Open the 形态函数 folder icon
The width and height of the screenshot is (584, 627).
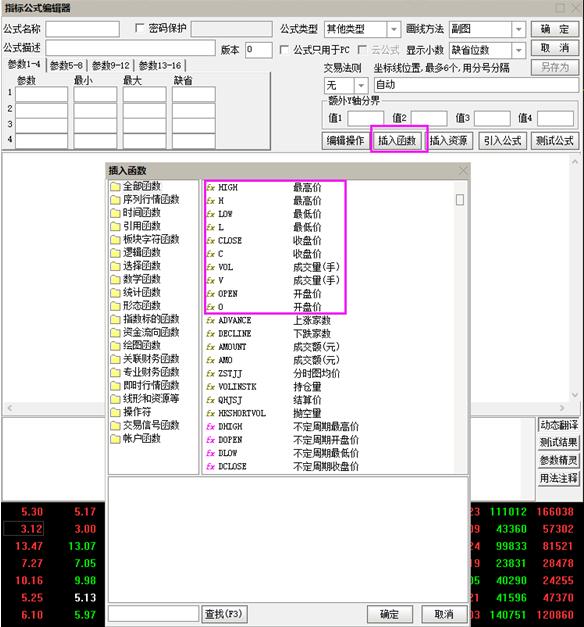tap(116, 306)
